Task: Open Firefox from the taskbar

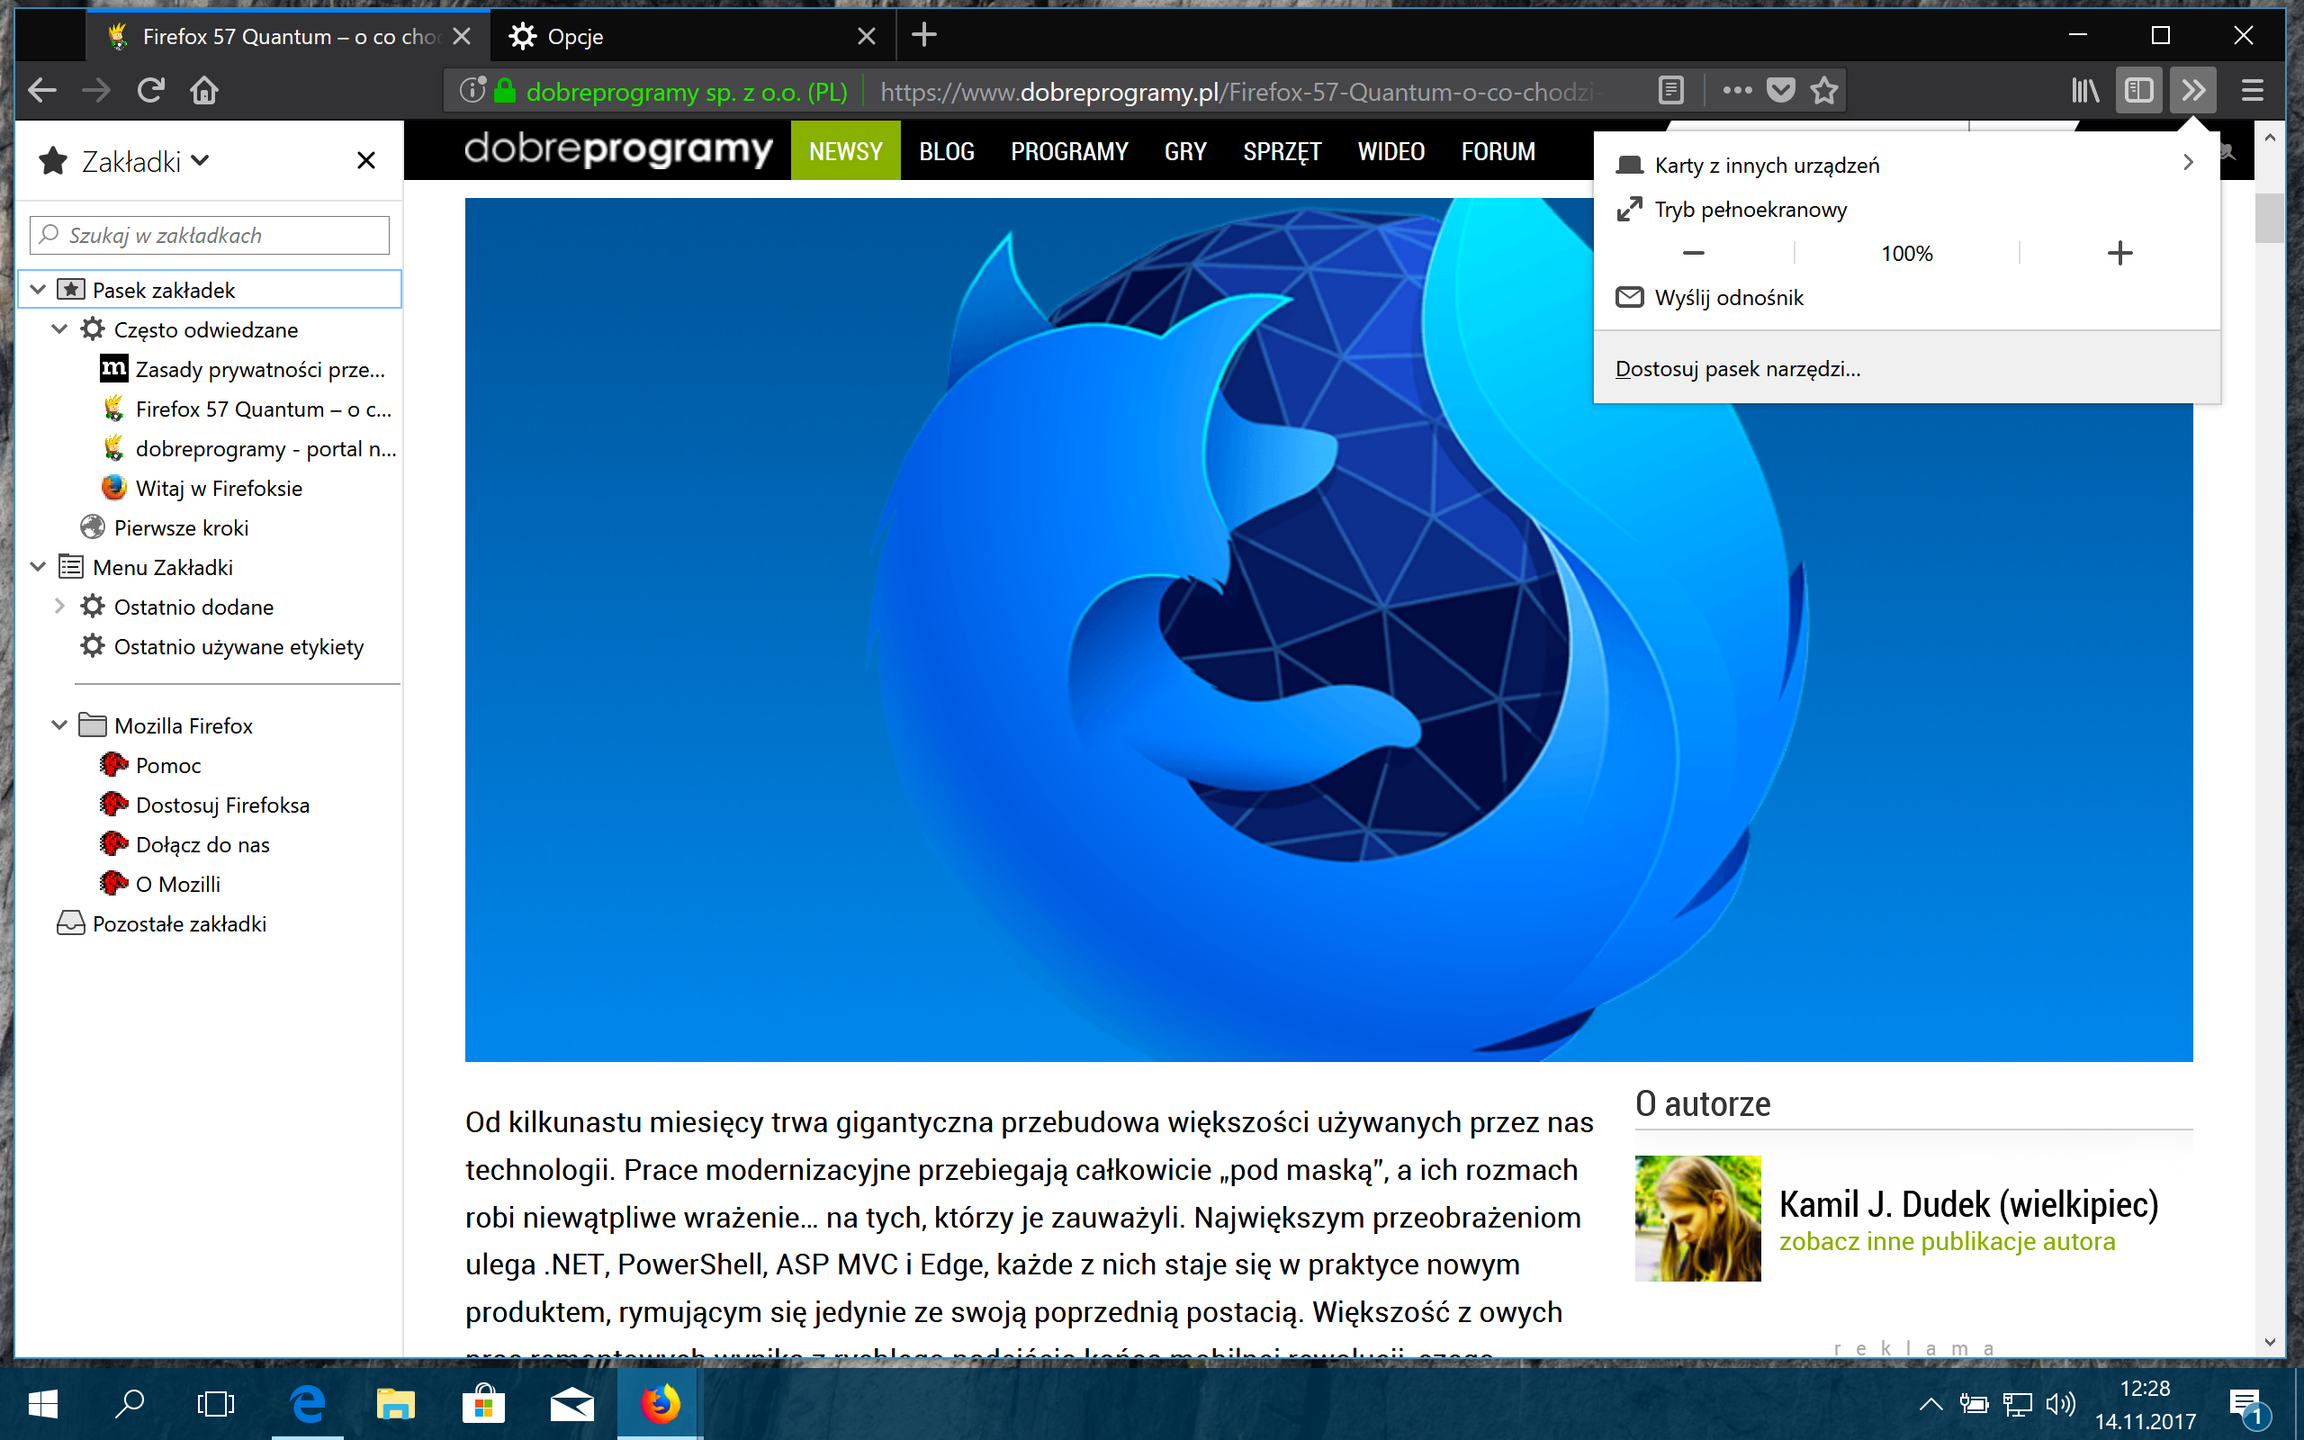Action: tap(658, 1404)
